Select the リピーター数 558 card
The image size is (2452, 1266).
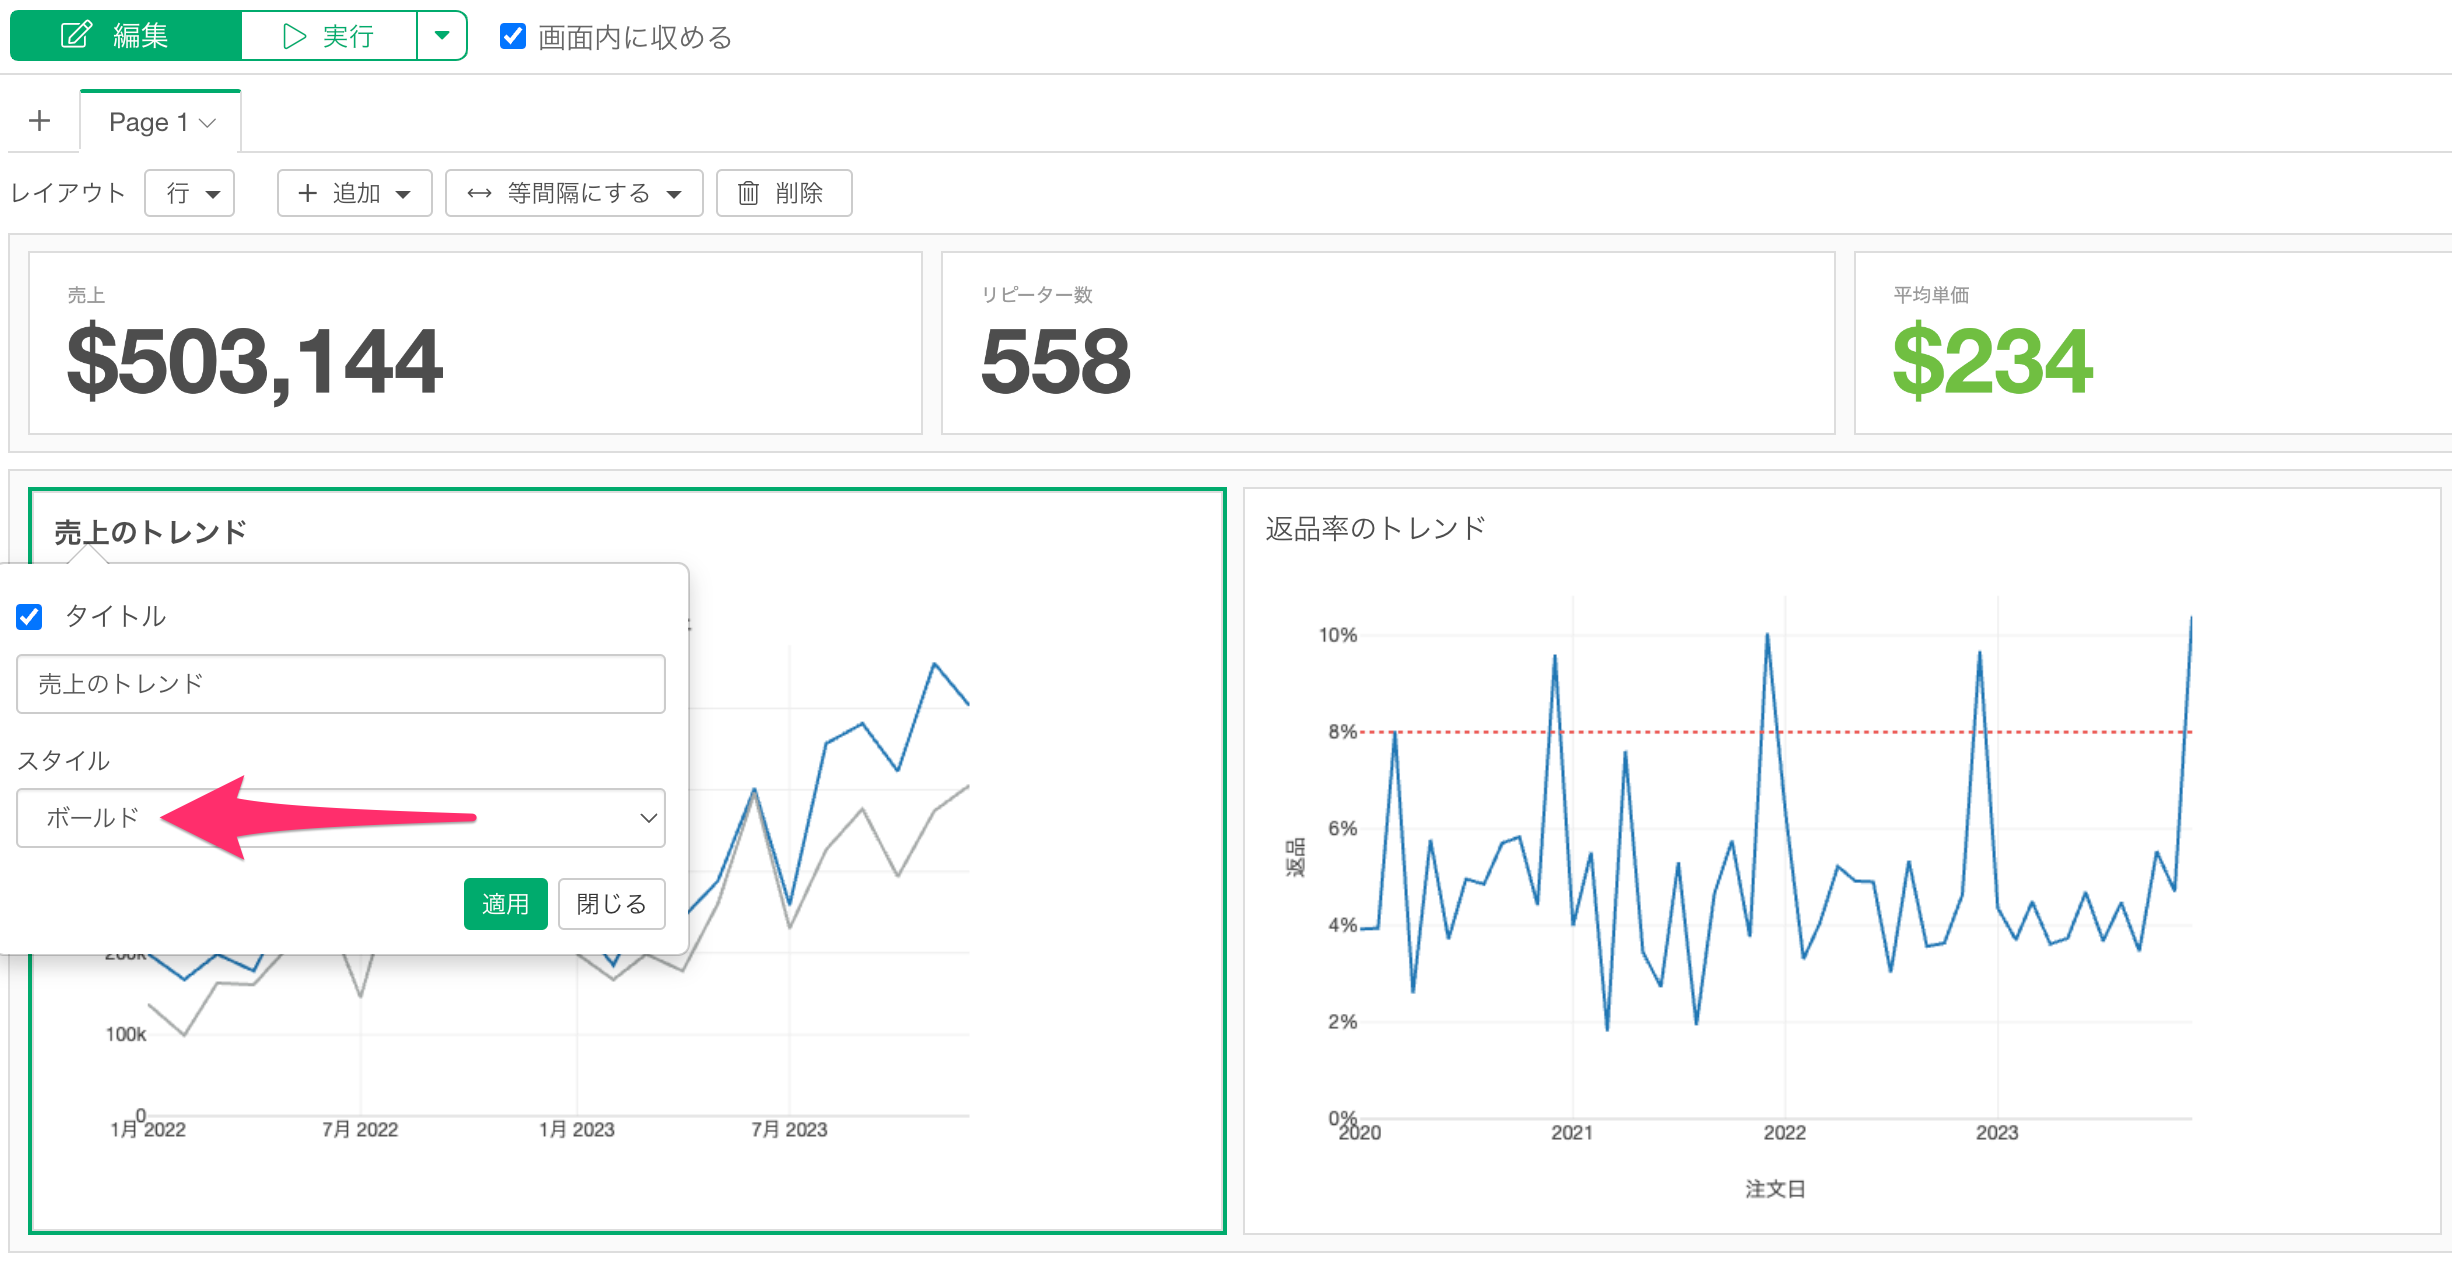pyautogui.click(x=1387, y=343)
